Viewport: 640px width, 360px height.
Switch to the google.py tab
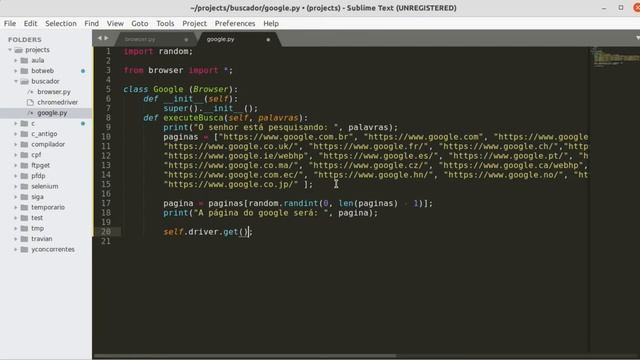point(220,39)
